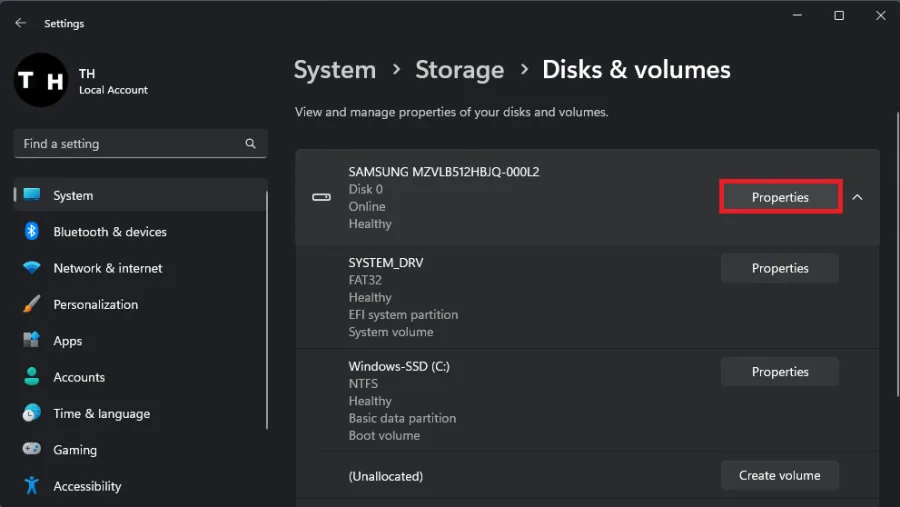Click System in the breadcrumb

pyautogui.click(x=335, y=70)
